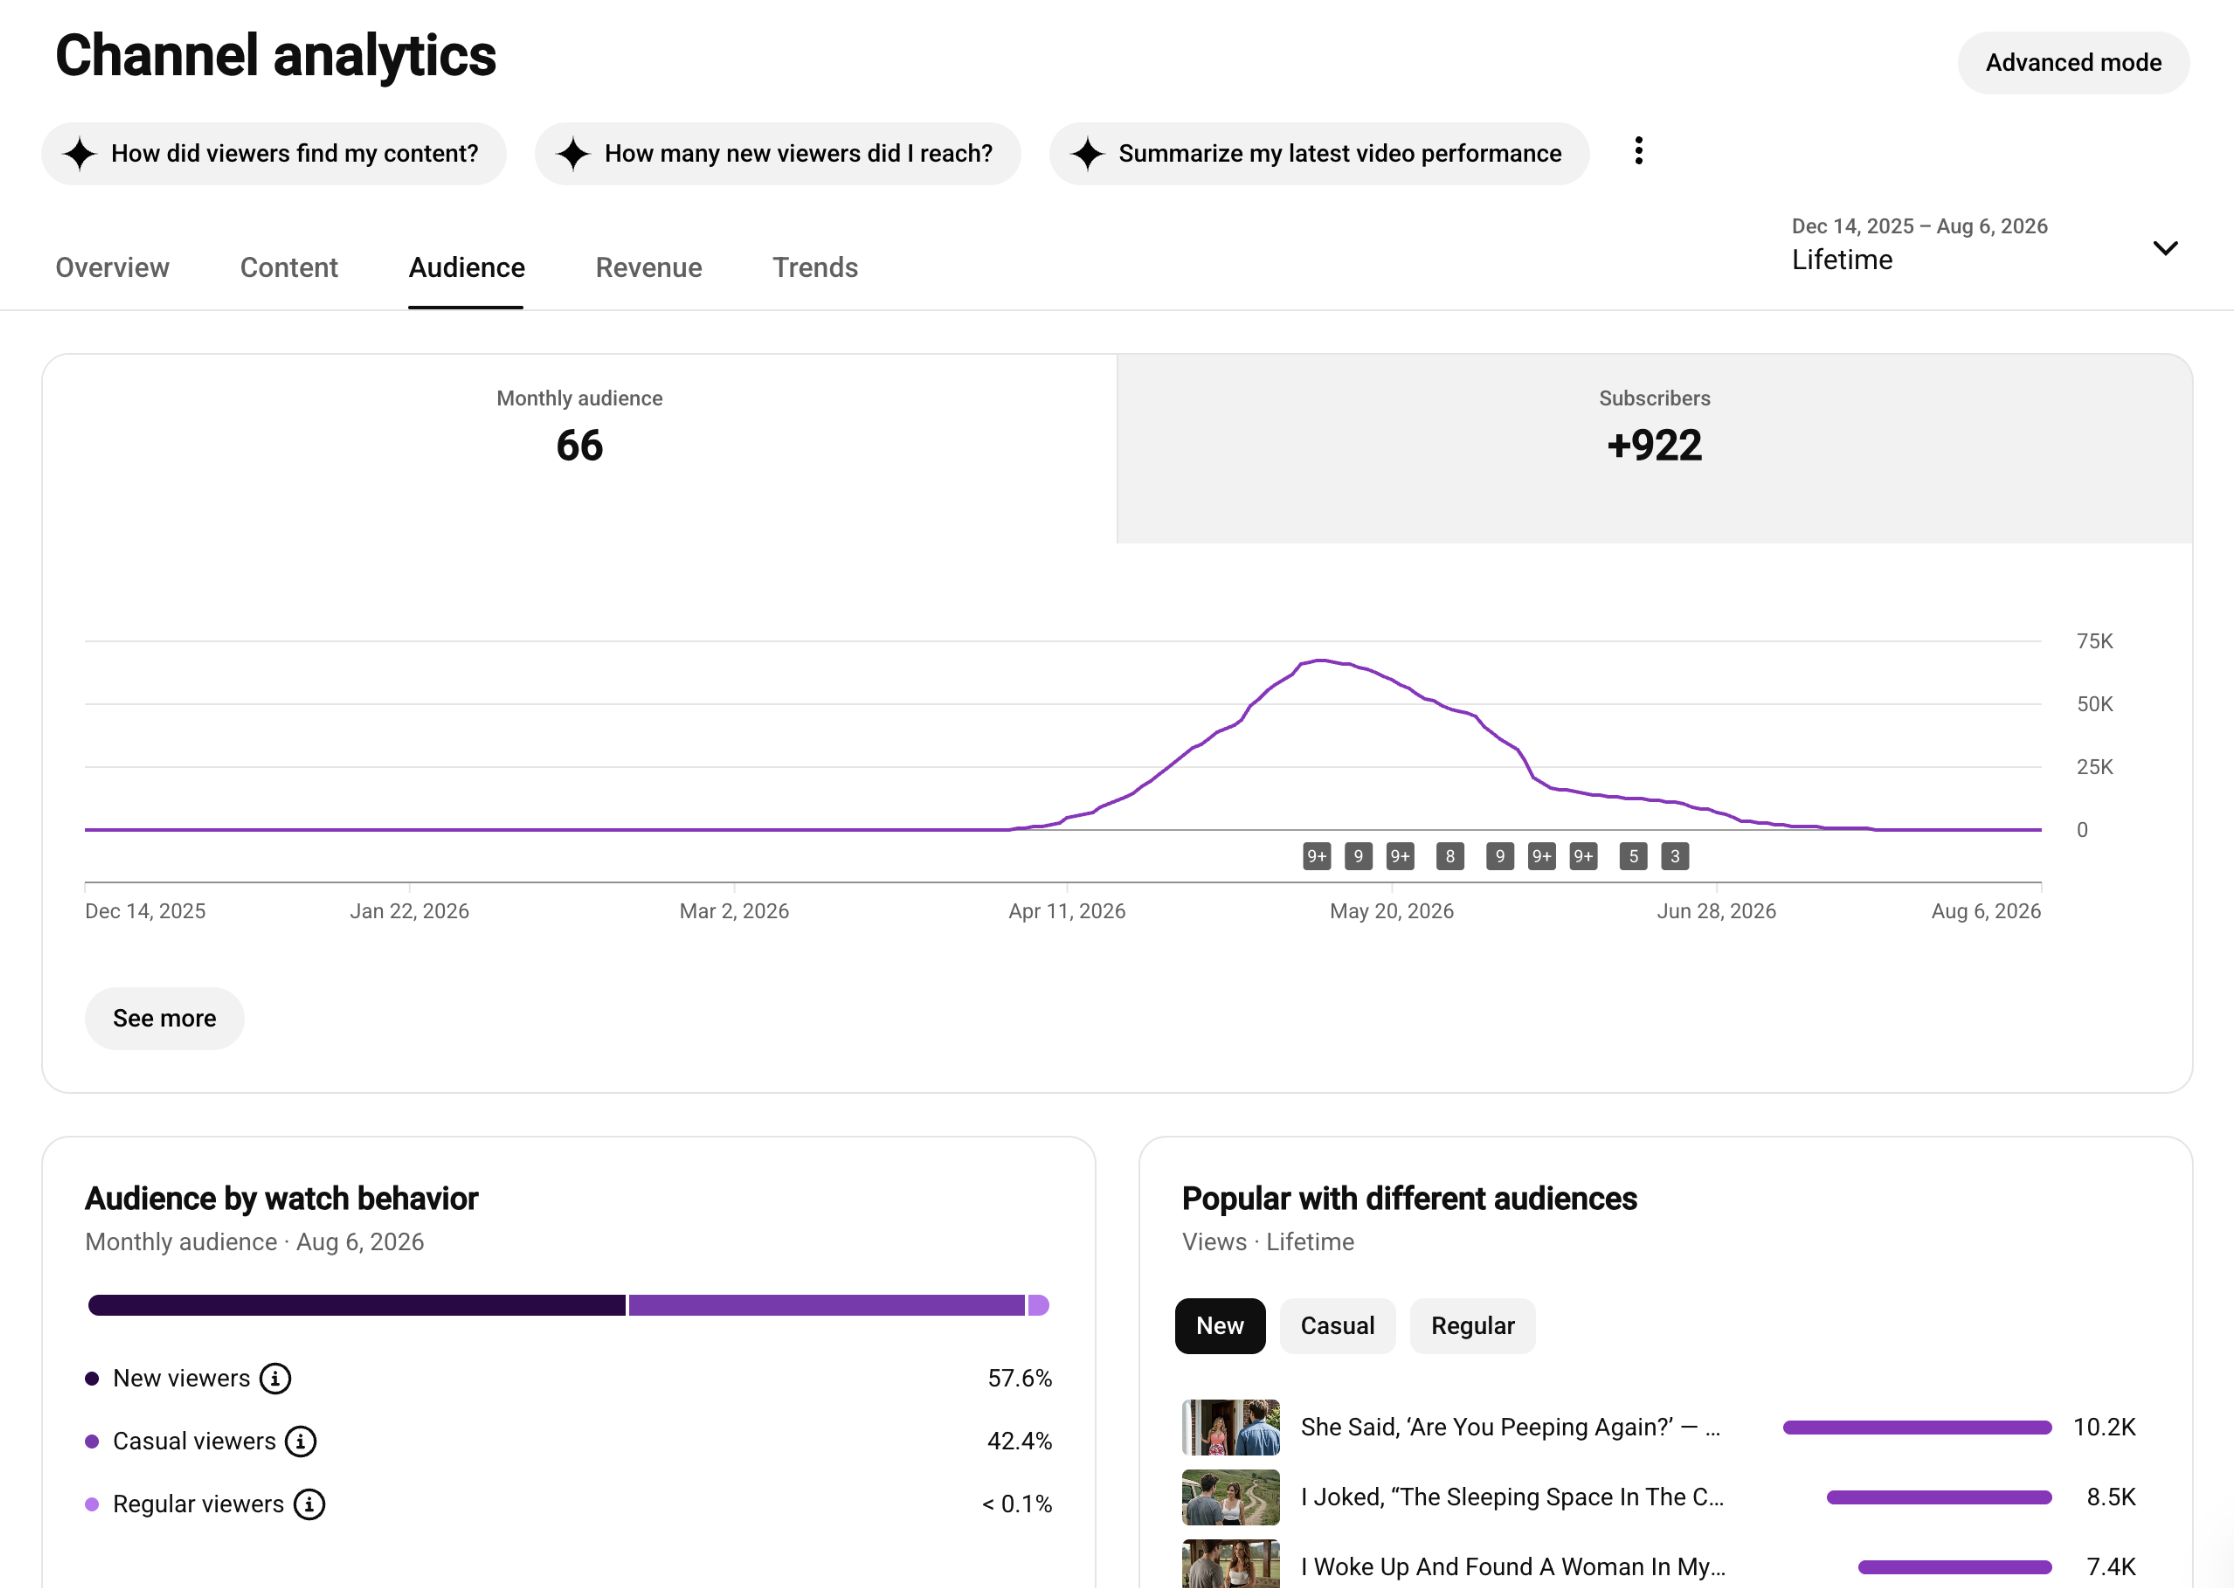This screenshot has height=1588, width=2234.
Task: Open 'She Said, Are You Peeping Again' video thumbnail
Action: (1231, 1427)
